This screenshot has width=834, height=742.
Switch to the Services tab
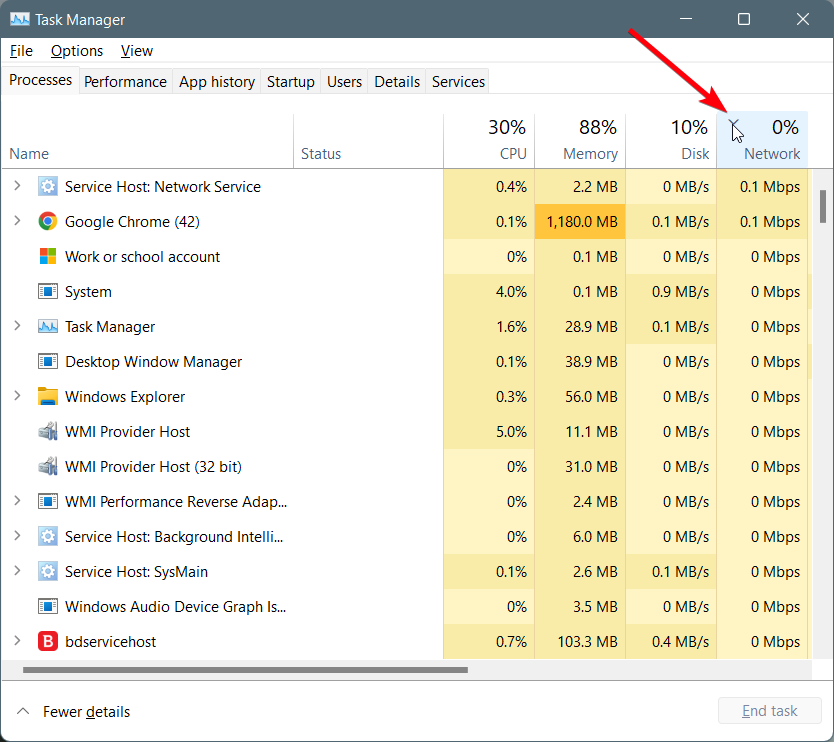[x=458, y=81]
